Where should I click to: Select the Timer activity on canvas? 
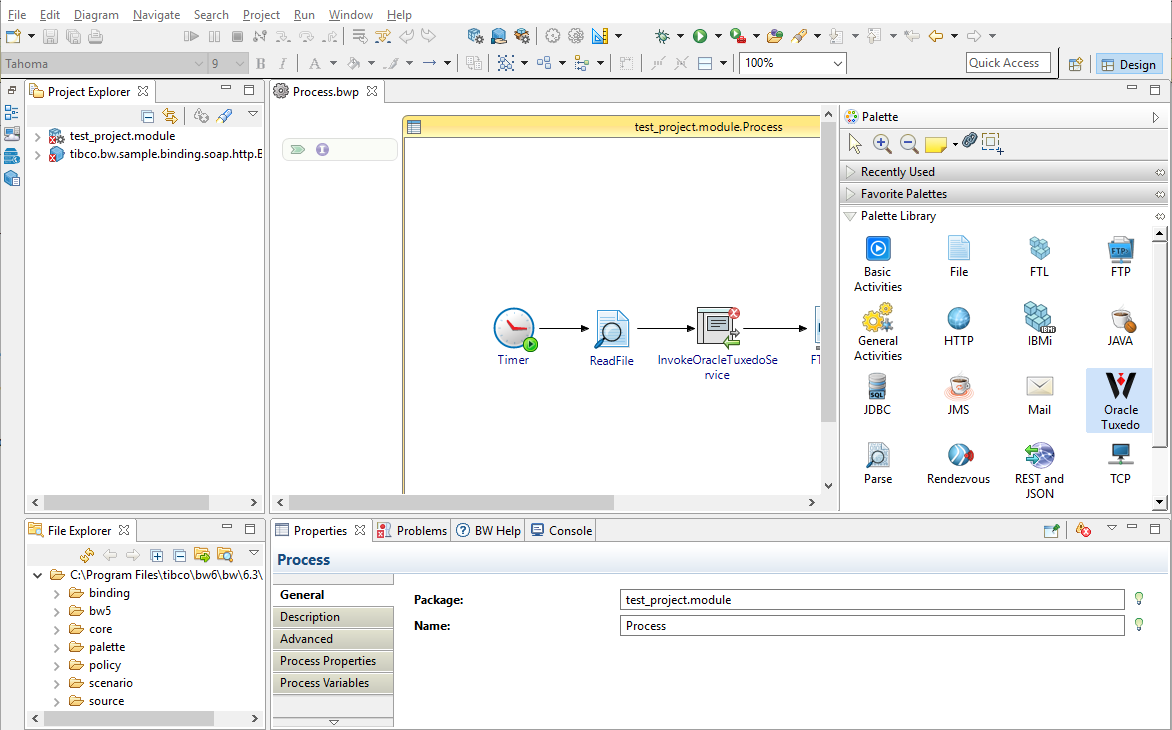(514, 330)
